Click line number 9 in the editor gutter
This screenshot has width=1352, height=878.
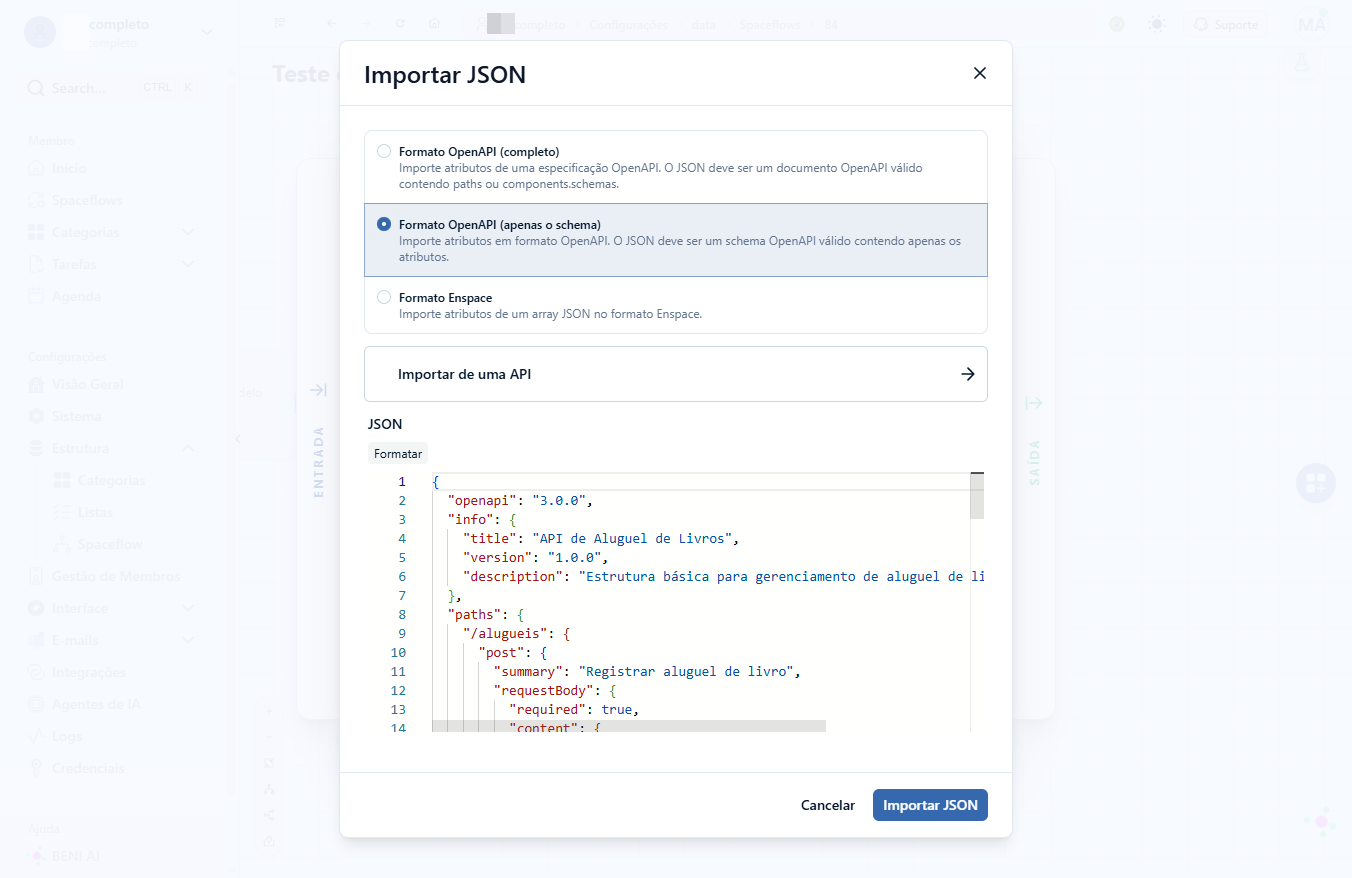pos(401,633)
